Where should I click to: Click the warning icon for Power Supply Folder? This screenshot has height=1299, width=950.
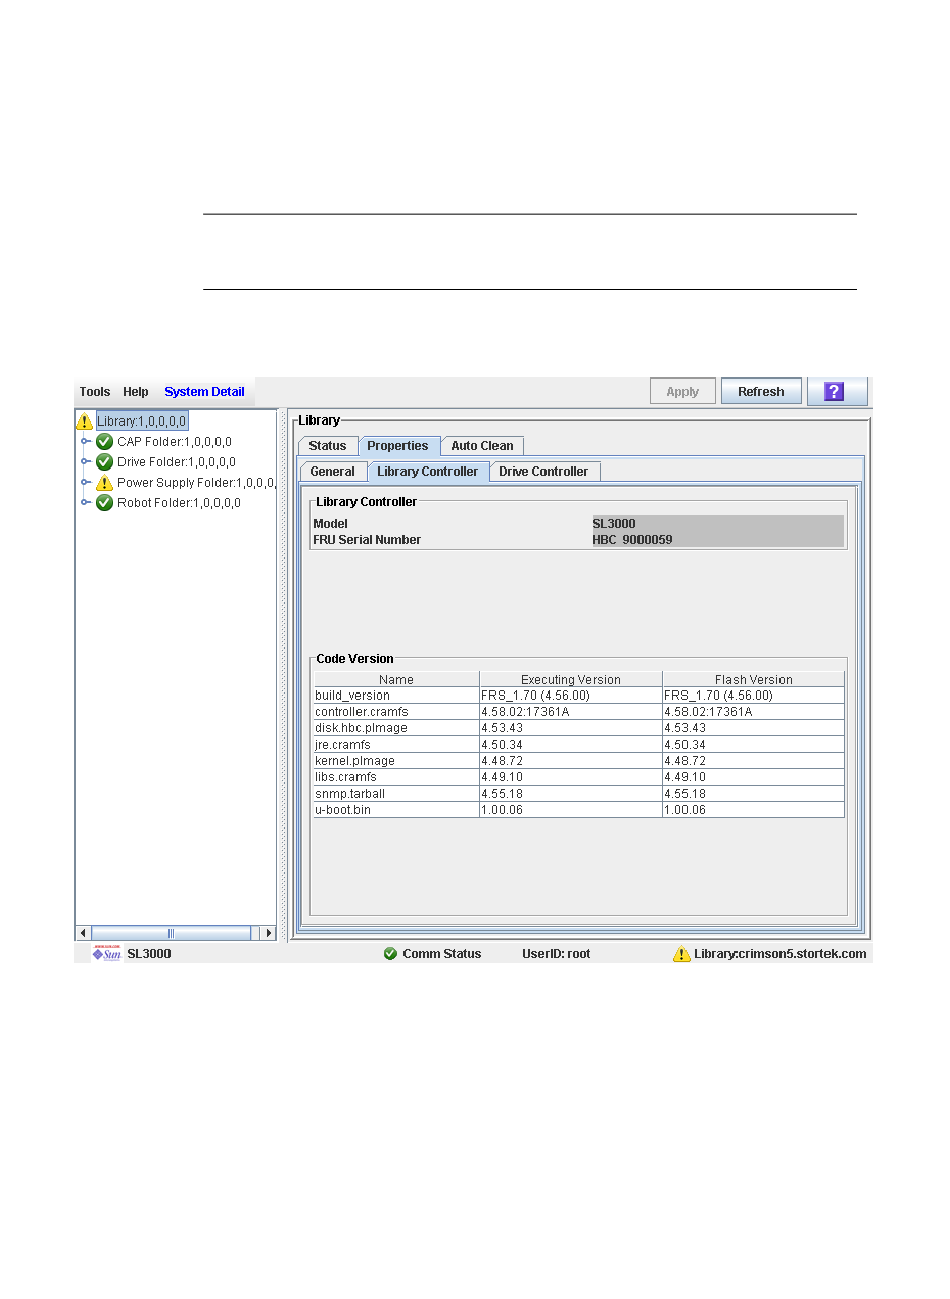point(104,483)
